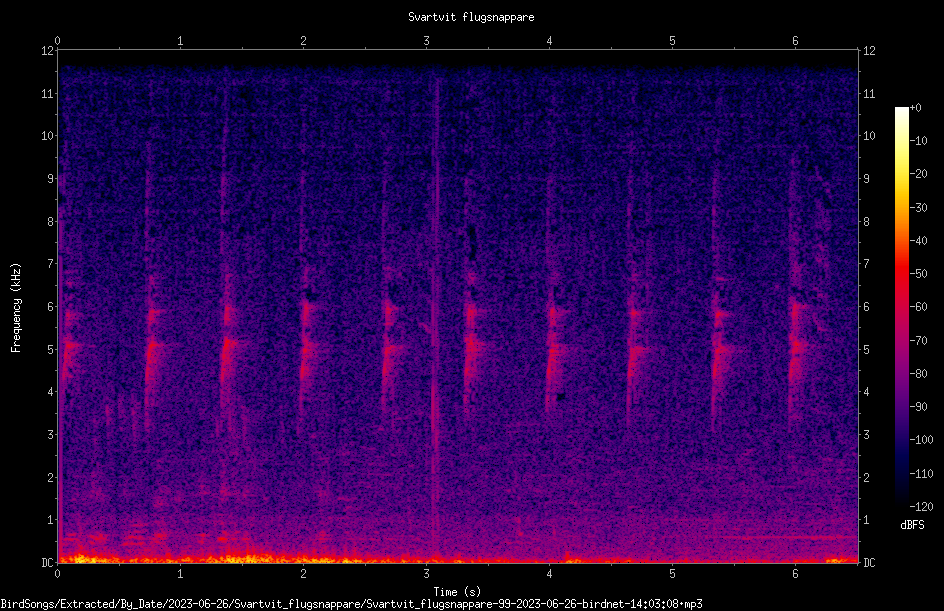Viewport: 944px width, 611px height.
Task: Click the 'DC' label on the right frequency axis
Action: [x=869, y=563]
